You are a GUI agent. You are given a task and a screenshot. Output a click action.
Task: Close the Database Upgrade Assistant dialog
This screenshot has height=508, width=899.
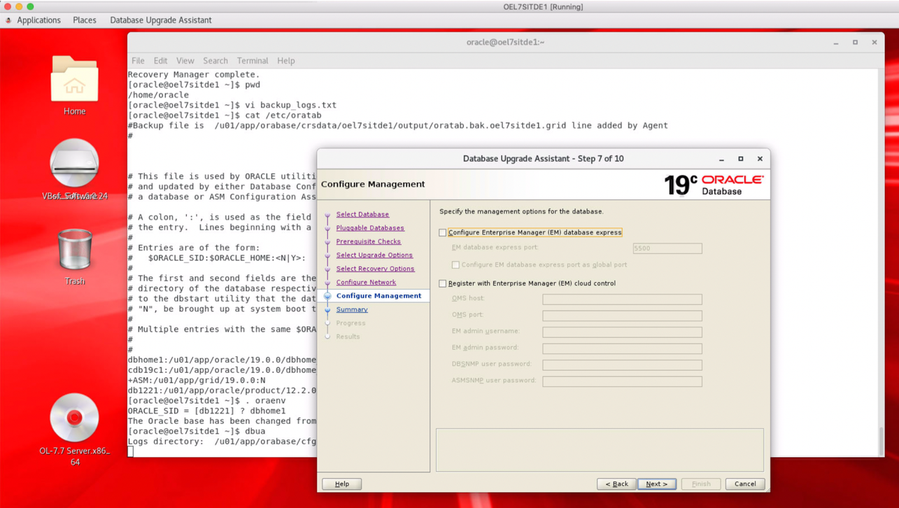click(x=760, y=159)
